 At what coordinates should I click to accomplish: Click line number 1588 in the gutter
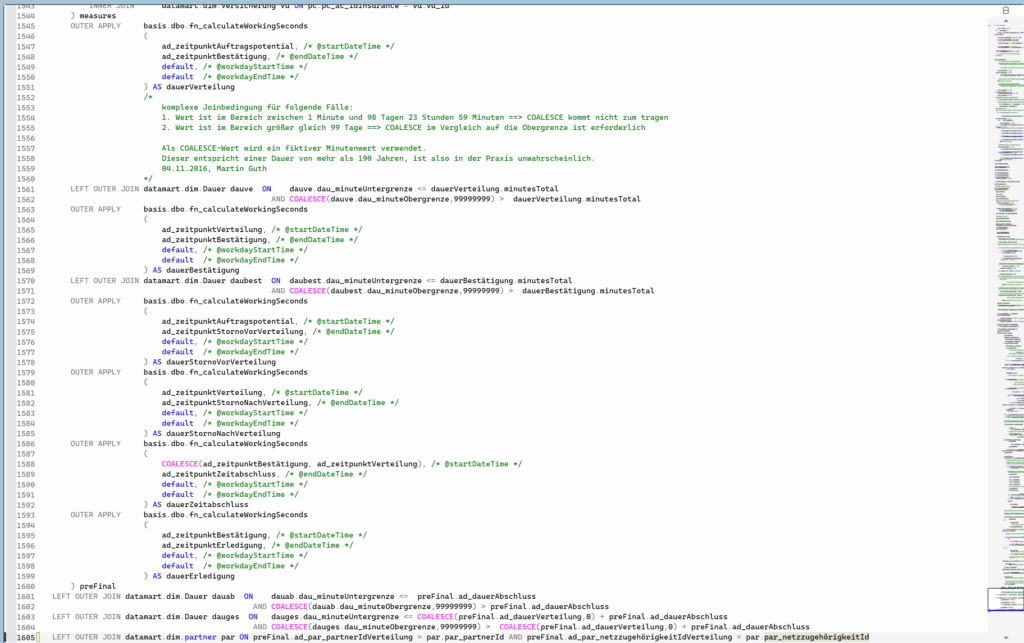coord(26,464)
